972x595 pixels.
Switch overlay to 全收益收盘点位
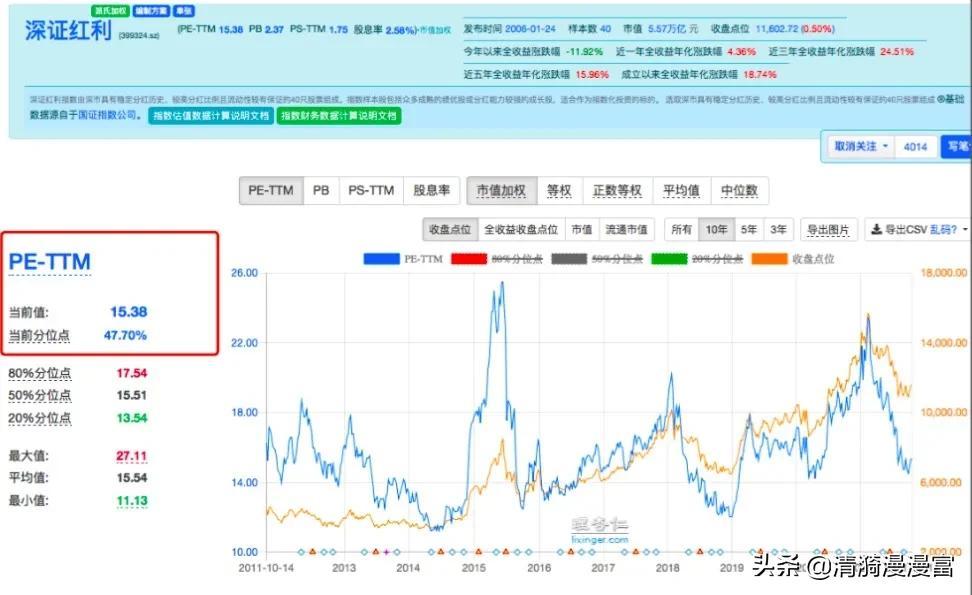(521, 229)
